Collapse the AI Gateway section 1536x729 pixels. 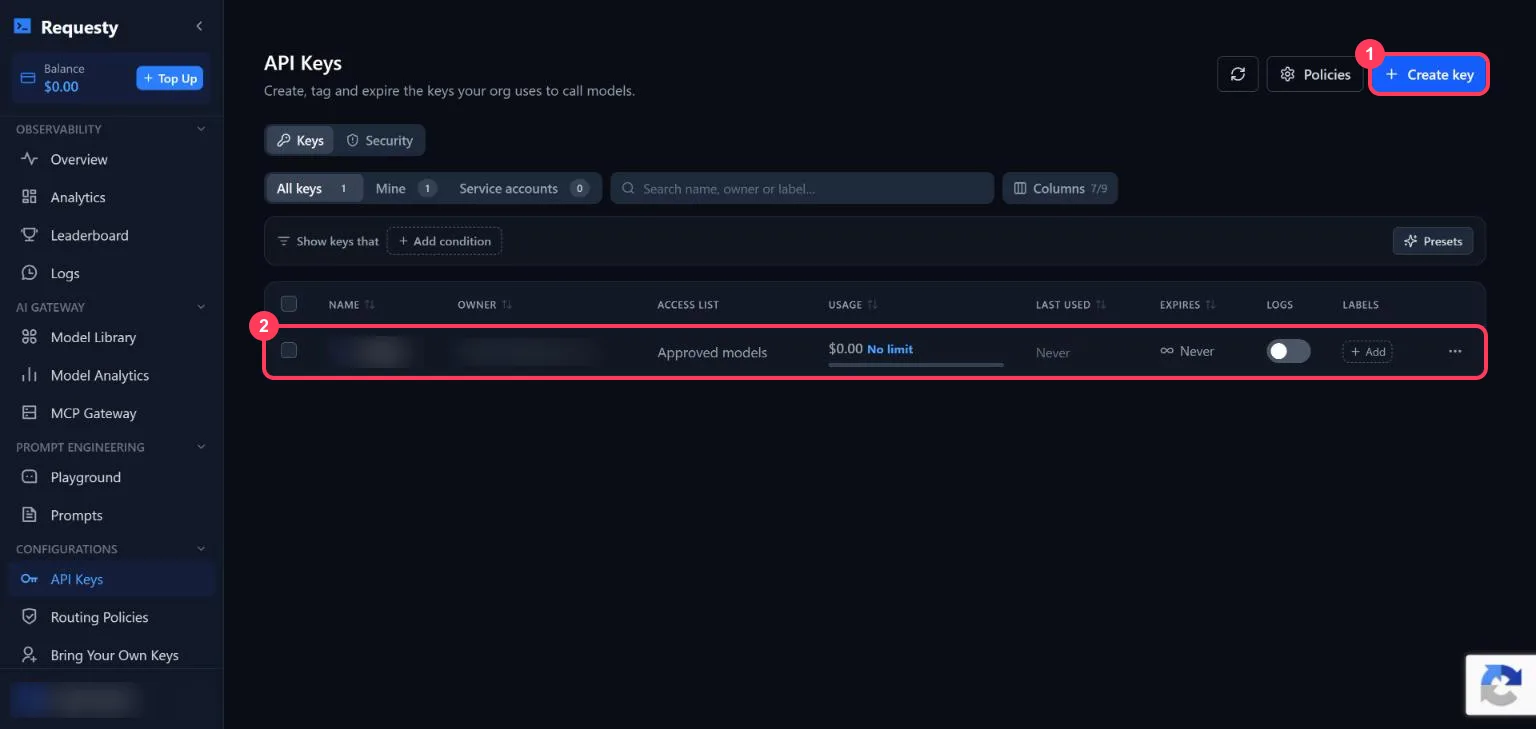(x=201, y=307)
